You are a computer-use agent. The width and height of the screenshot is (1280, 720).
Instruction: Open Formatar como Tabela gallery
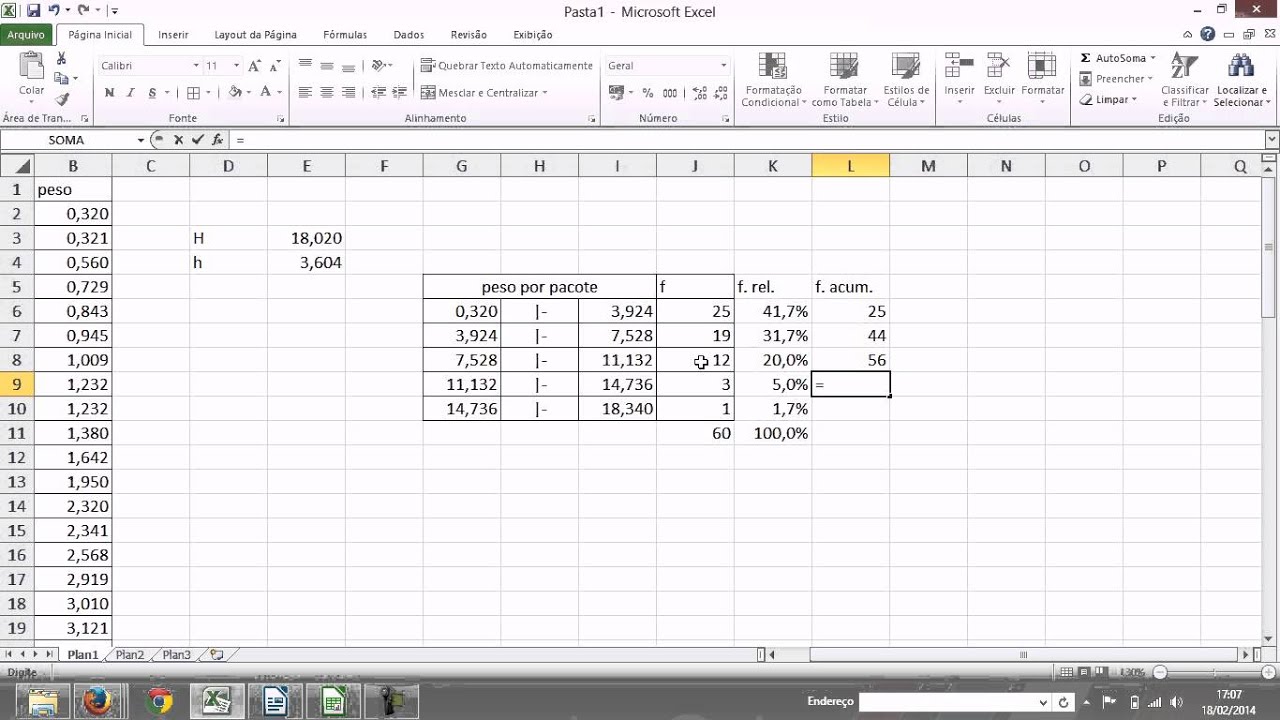tap(845, 79)
